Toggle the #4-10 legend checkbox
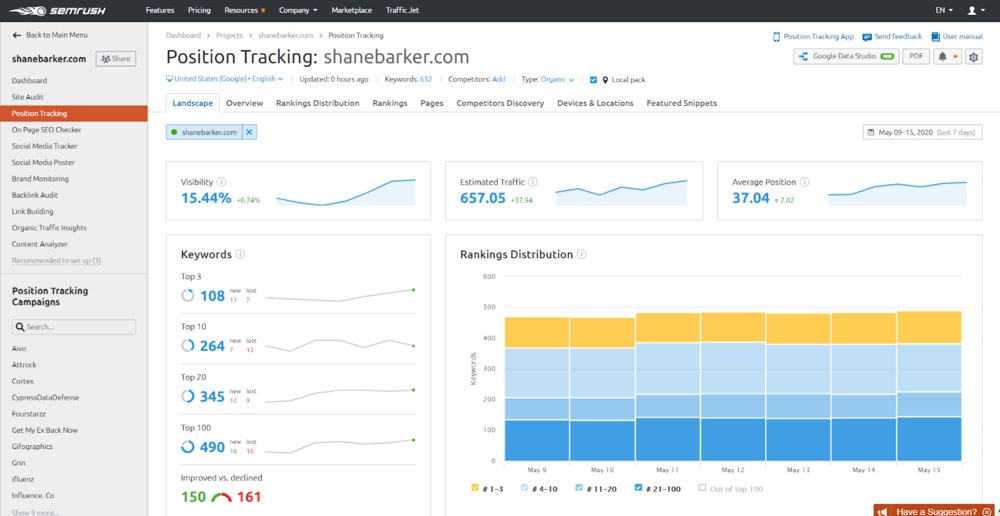Viewport: 1000px width, 516px height. coord(526,487)
